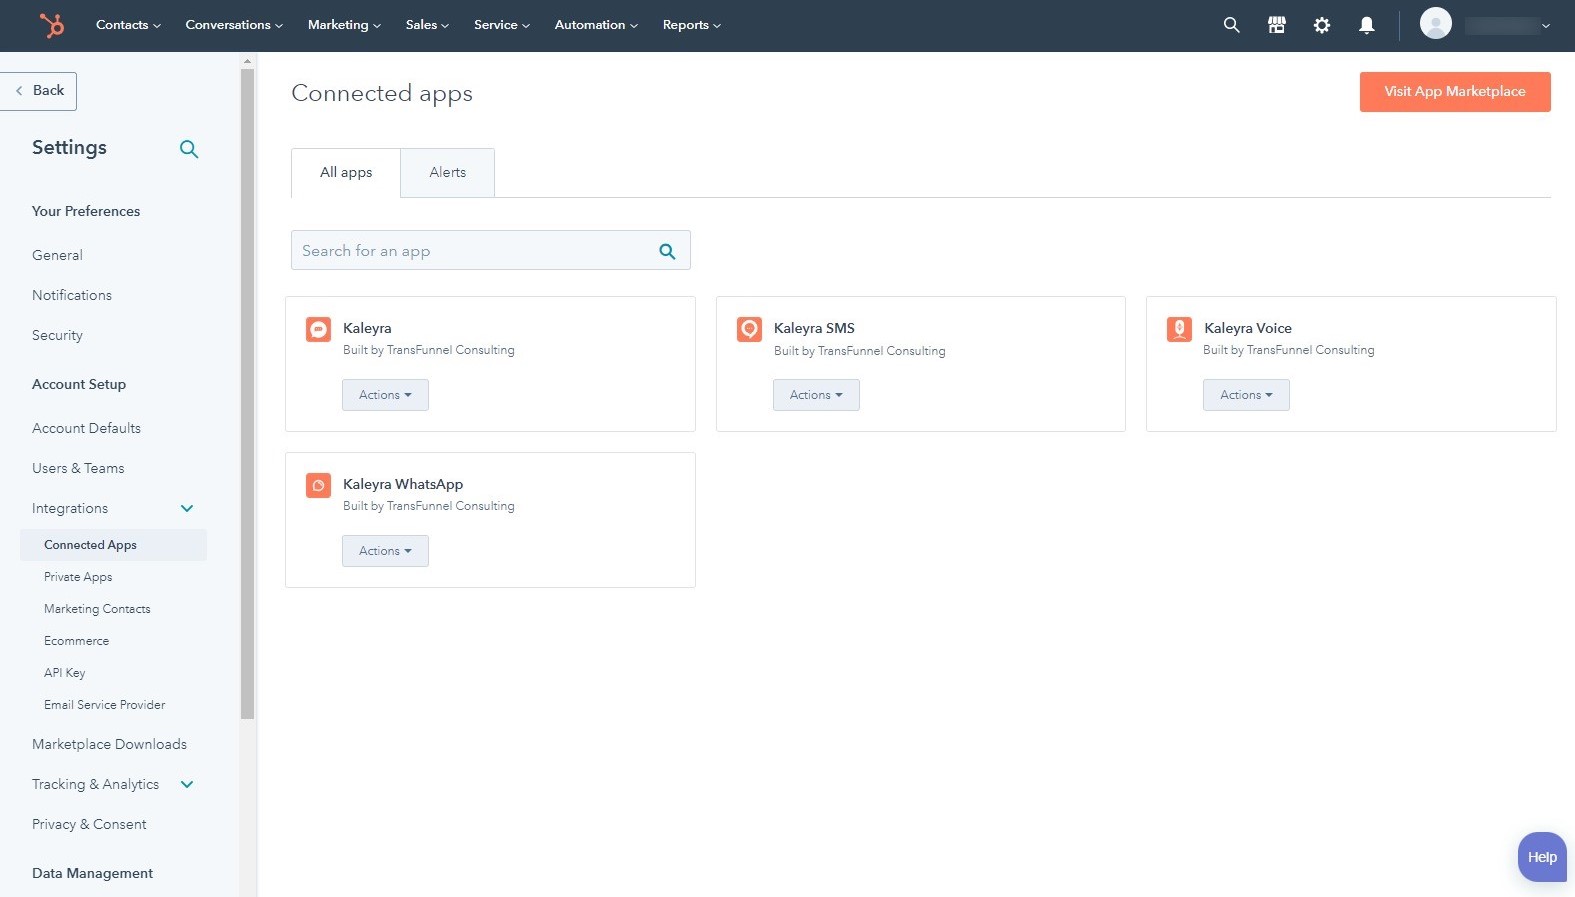The height and width of the screenshot is (897, 1575).
Task: Open the Conversations menu
Action: 234,25
